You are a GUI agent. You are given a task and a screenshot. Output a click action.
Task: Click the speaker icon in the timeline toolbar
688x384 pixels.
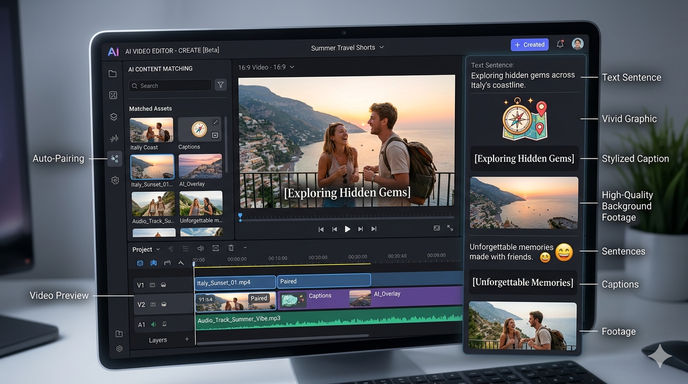[201, 248]
